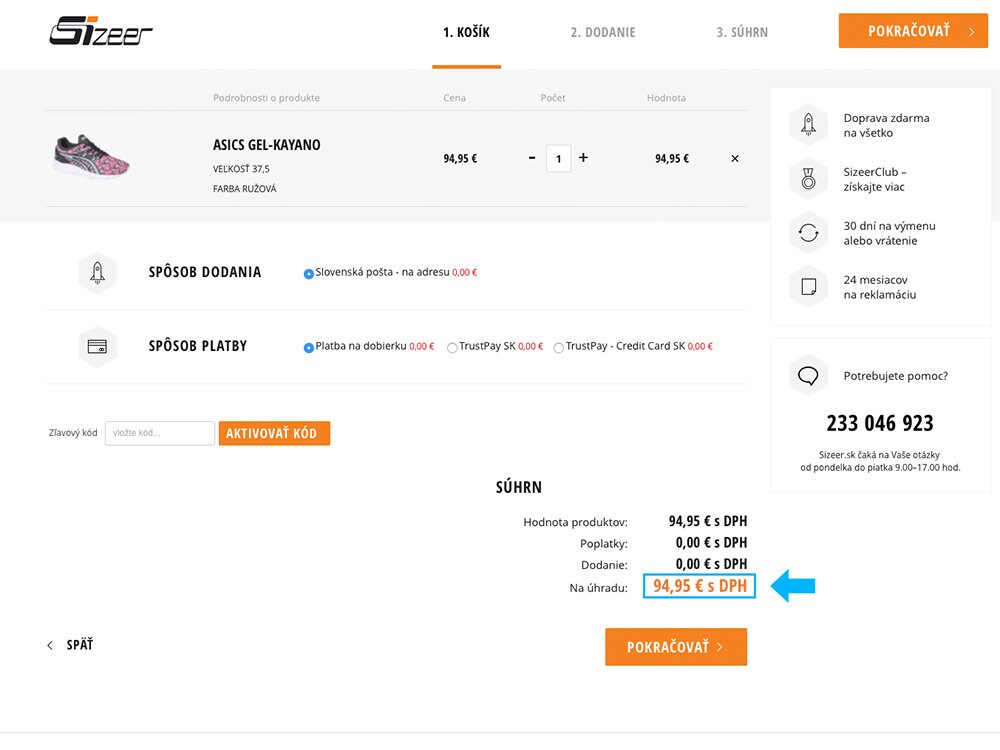
Task: Click the Aktivovať kód button
Action: pos(274,433)
